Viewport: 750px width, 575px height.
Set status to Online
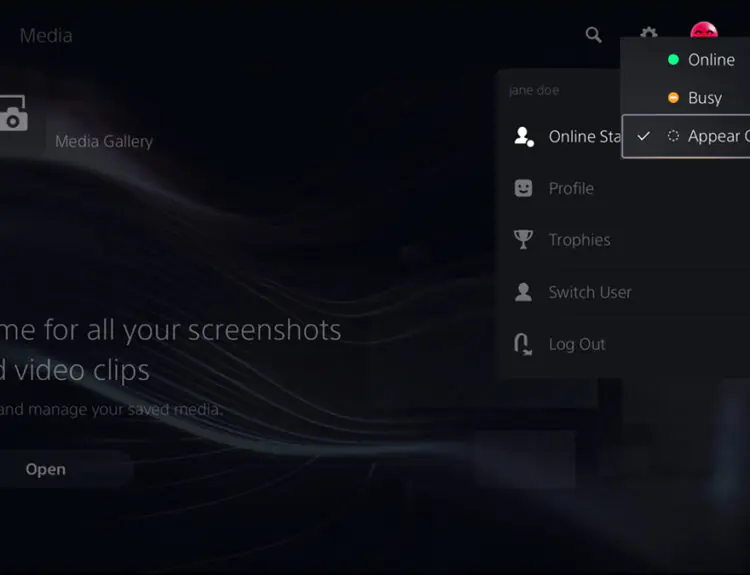[x=710, y=60]
